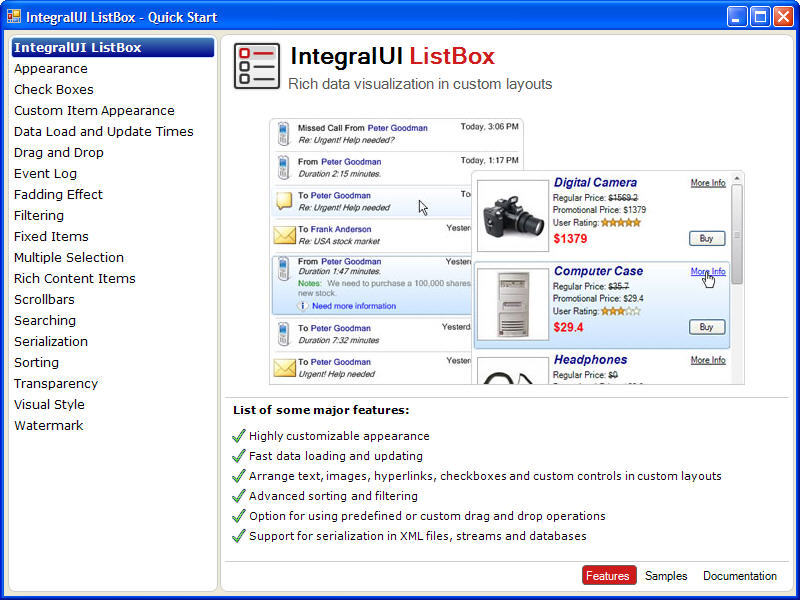Click the Frank Anderson name link
Image resolution: width=800 pixels, height=600 pixels.
tap(341, 229)
